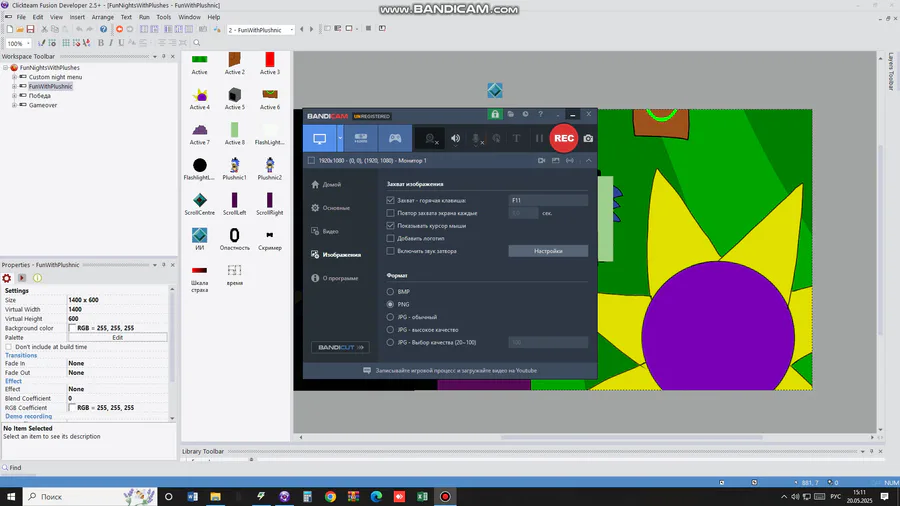The width and height of the screenshot is (900, 506).
Task: Select 'JPG - высокое качество' radio button
Action: (390, 329)
